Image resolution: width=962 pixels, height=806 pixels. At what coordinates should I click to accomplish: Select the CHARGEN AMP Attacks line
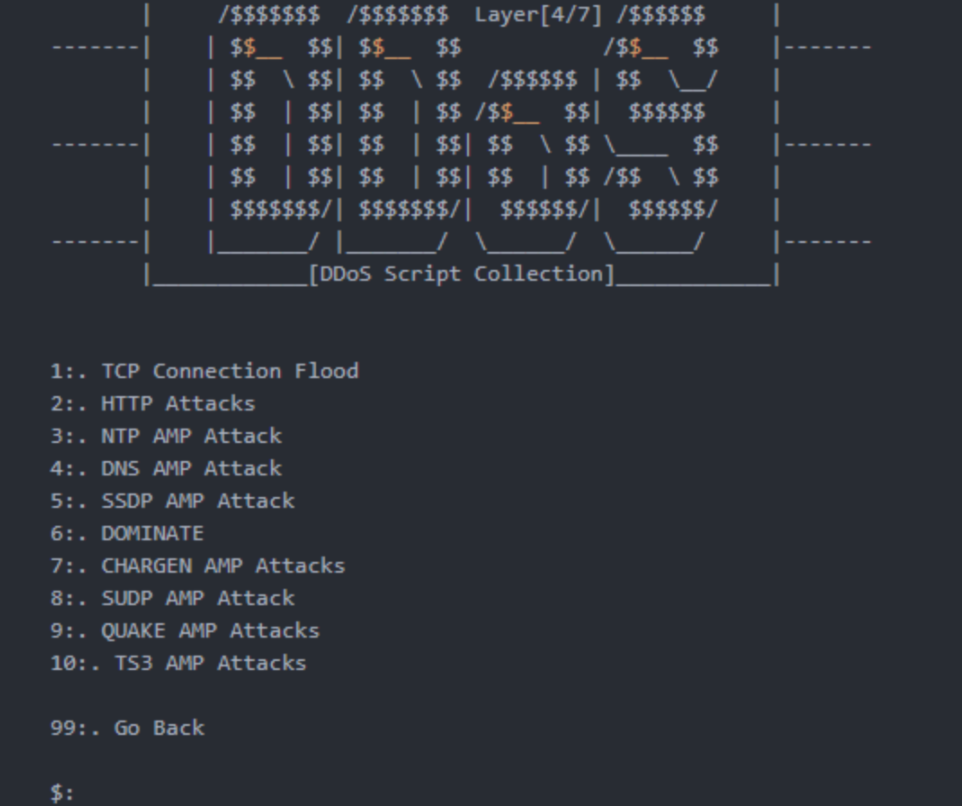[198, 566]
